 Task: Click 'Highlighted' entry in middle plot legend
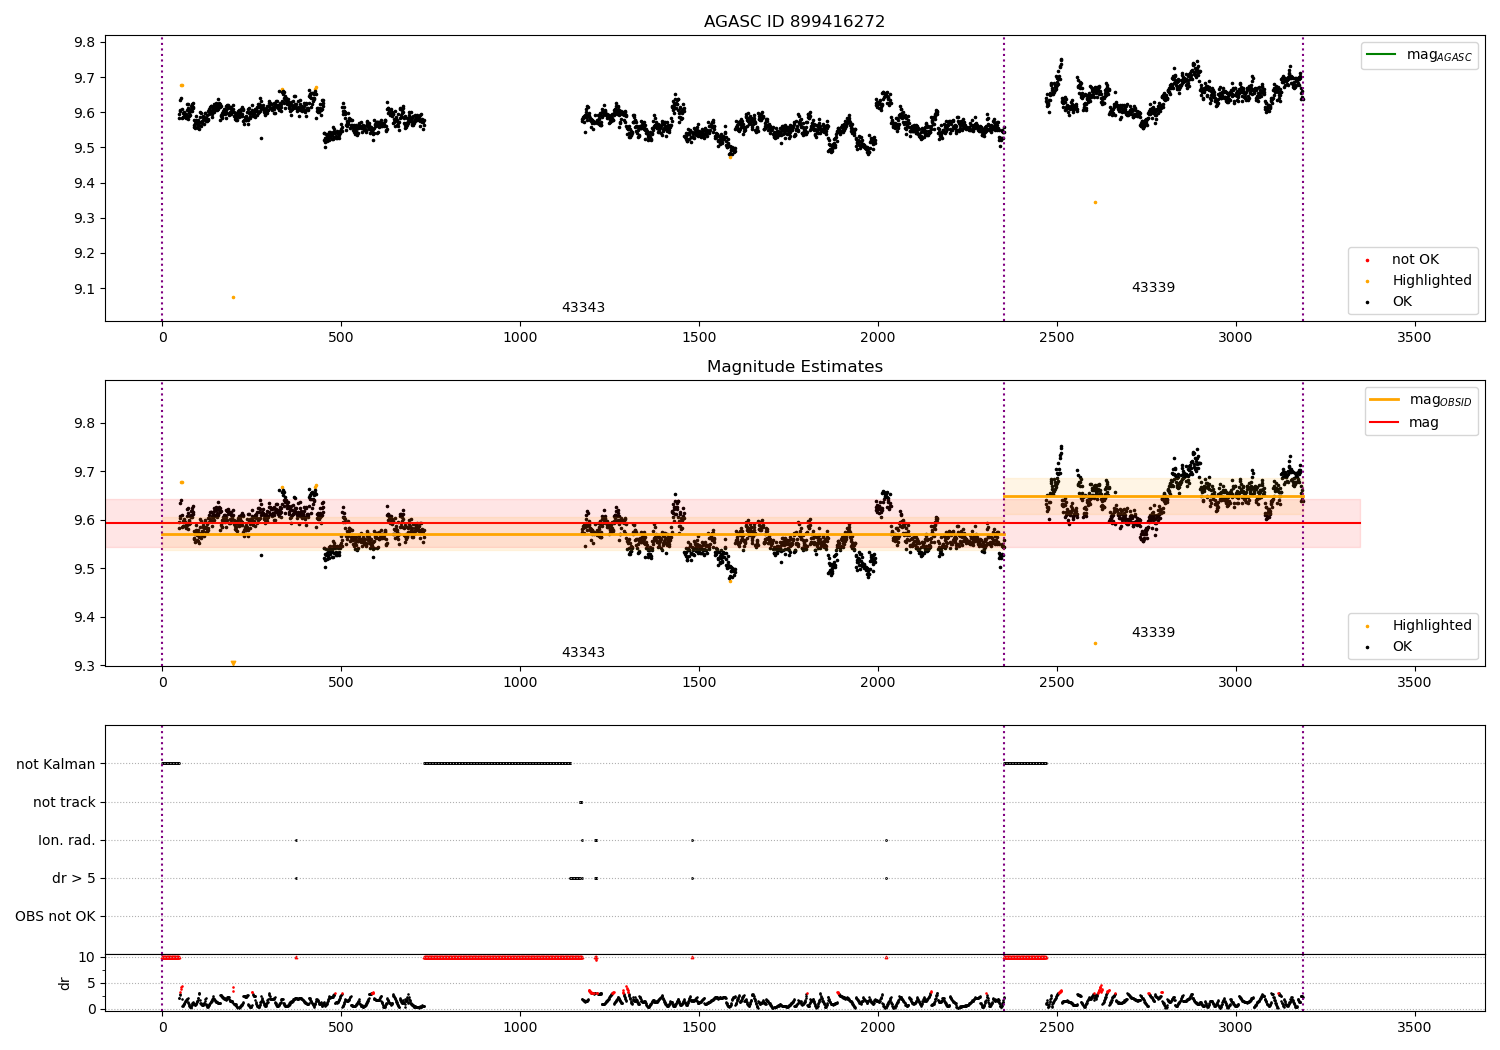tap(1419, 626)
